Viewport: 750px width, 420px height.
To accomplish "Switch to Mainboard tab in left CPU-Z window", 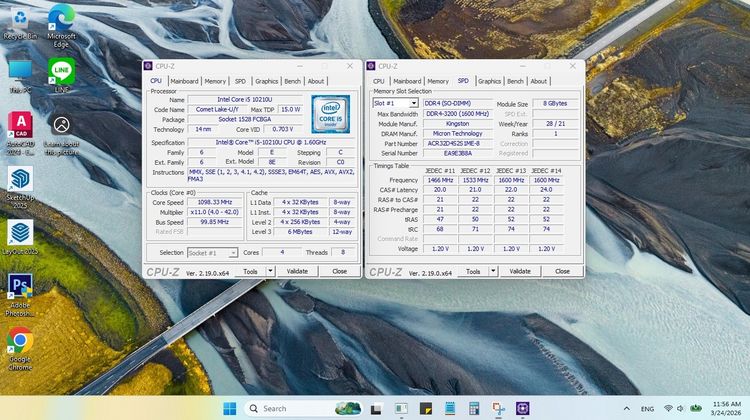I will [x=184, y=81].
